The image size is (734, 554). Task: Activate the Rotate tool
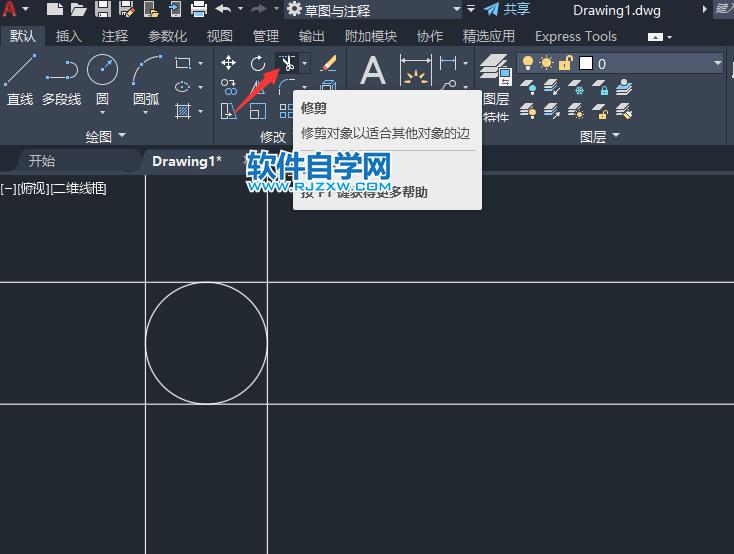click(x=257, y=63)
